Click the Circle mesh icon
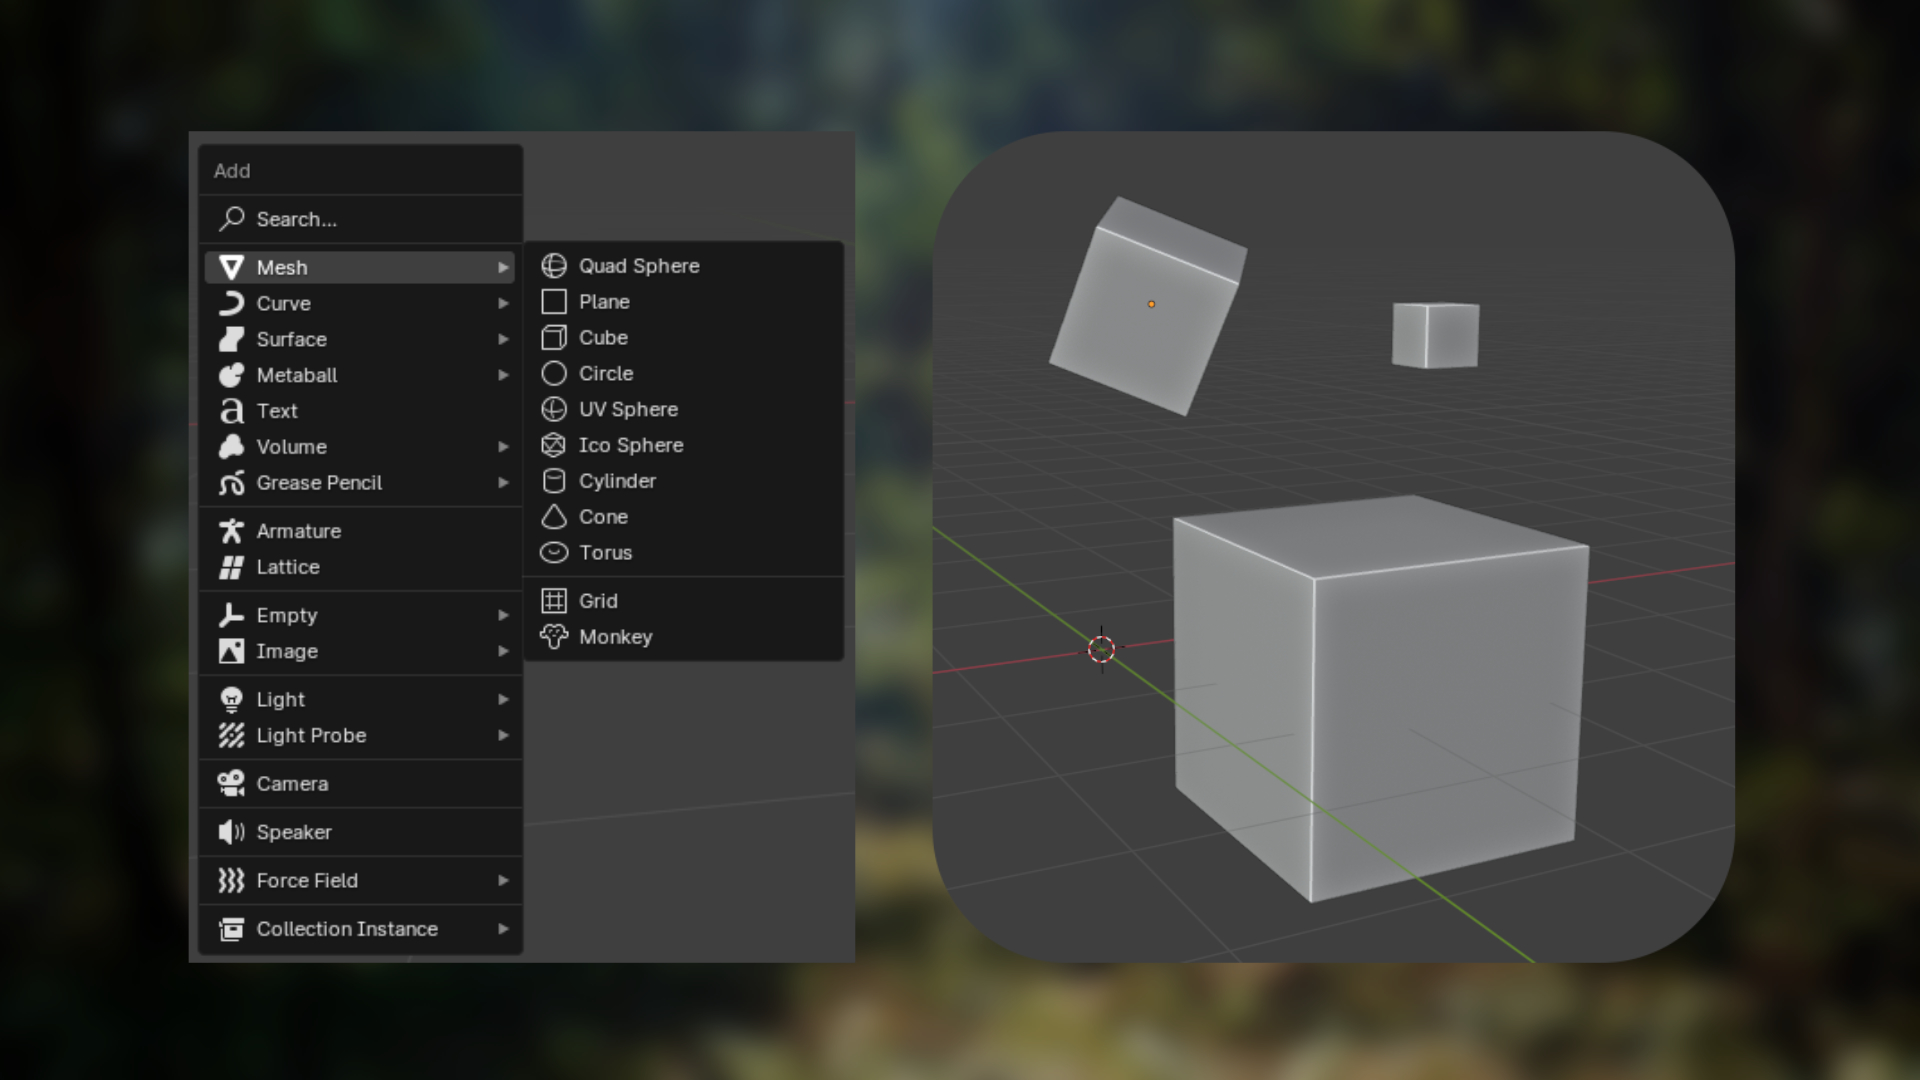 [x=554, y=373]
